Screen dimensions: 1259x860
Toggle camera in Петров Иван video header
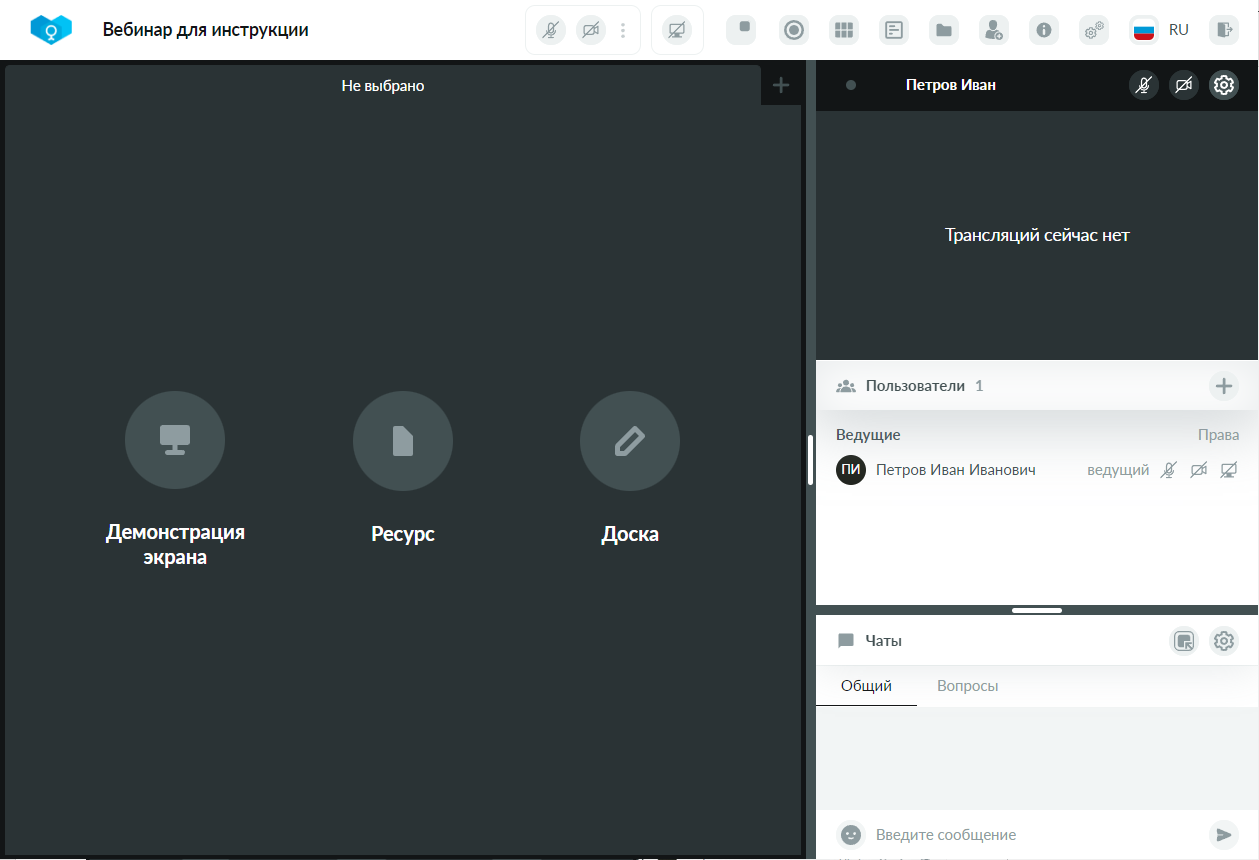click(1184, 86)
